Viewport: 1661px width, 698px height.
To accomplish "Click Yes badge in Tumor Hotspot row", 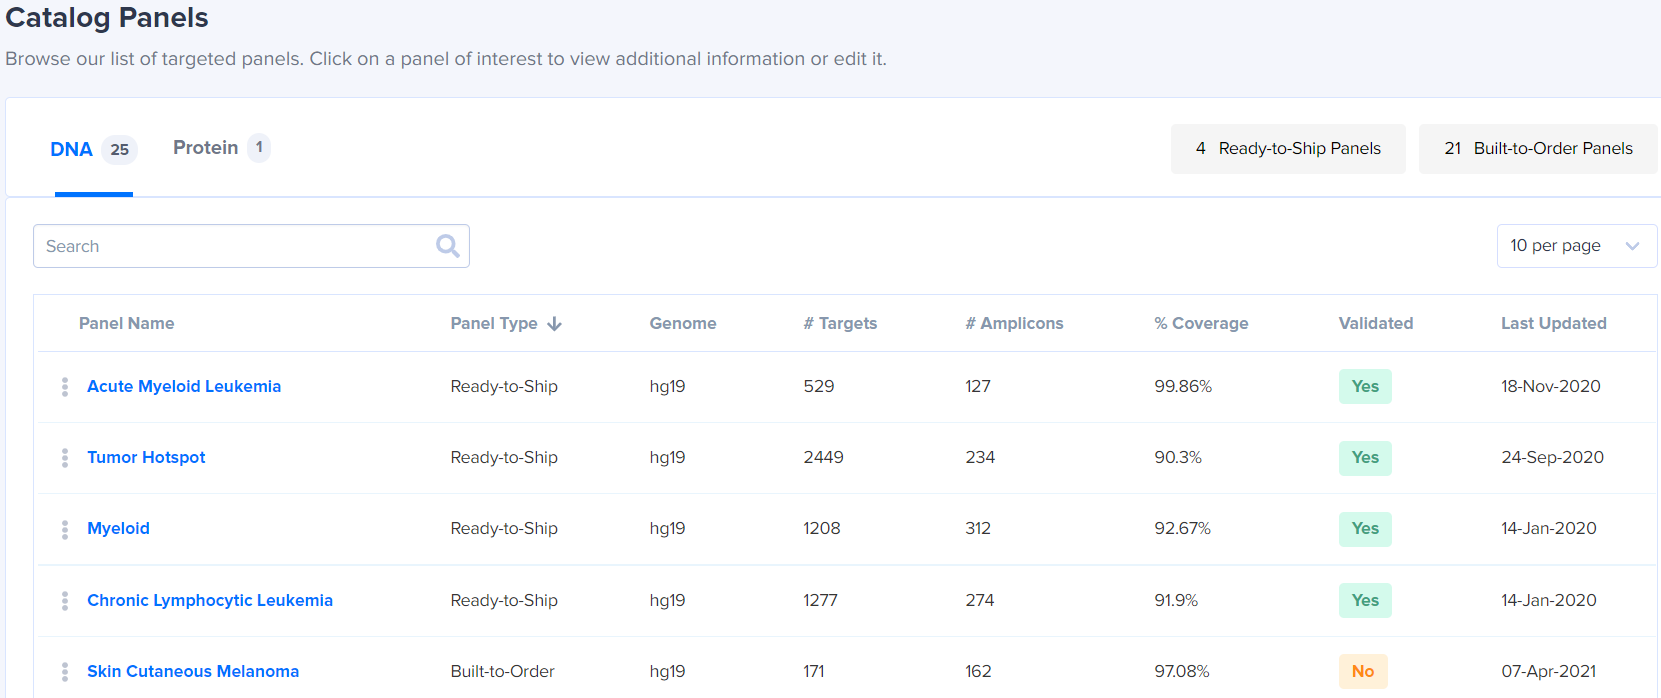I will pos(1365,458).
